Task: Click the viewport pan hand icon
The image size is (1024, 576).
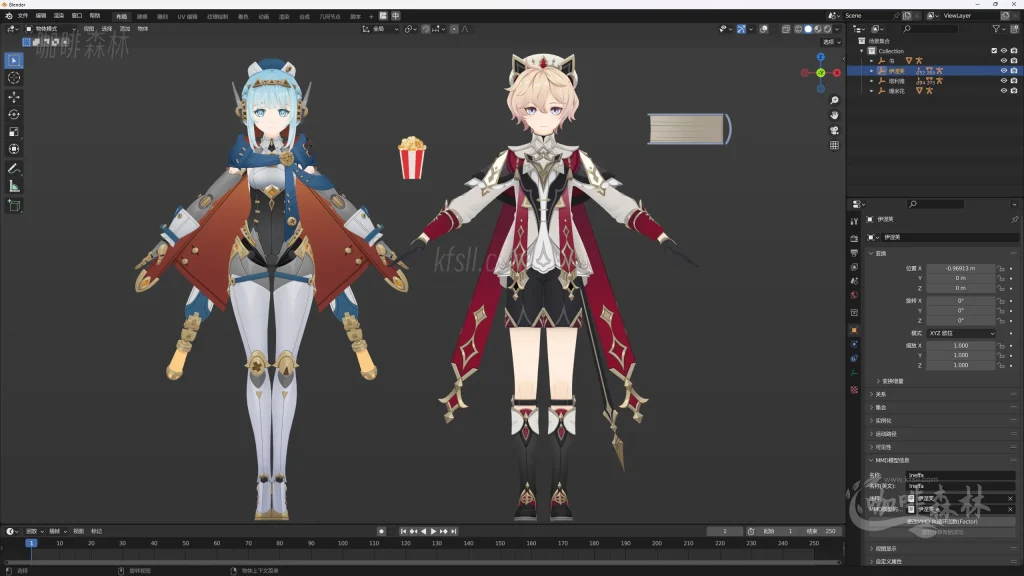Action: pos(834,115)
